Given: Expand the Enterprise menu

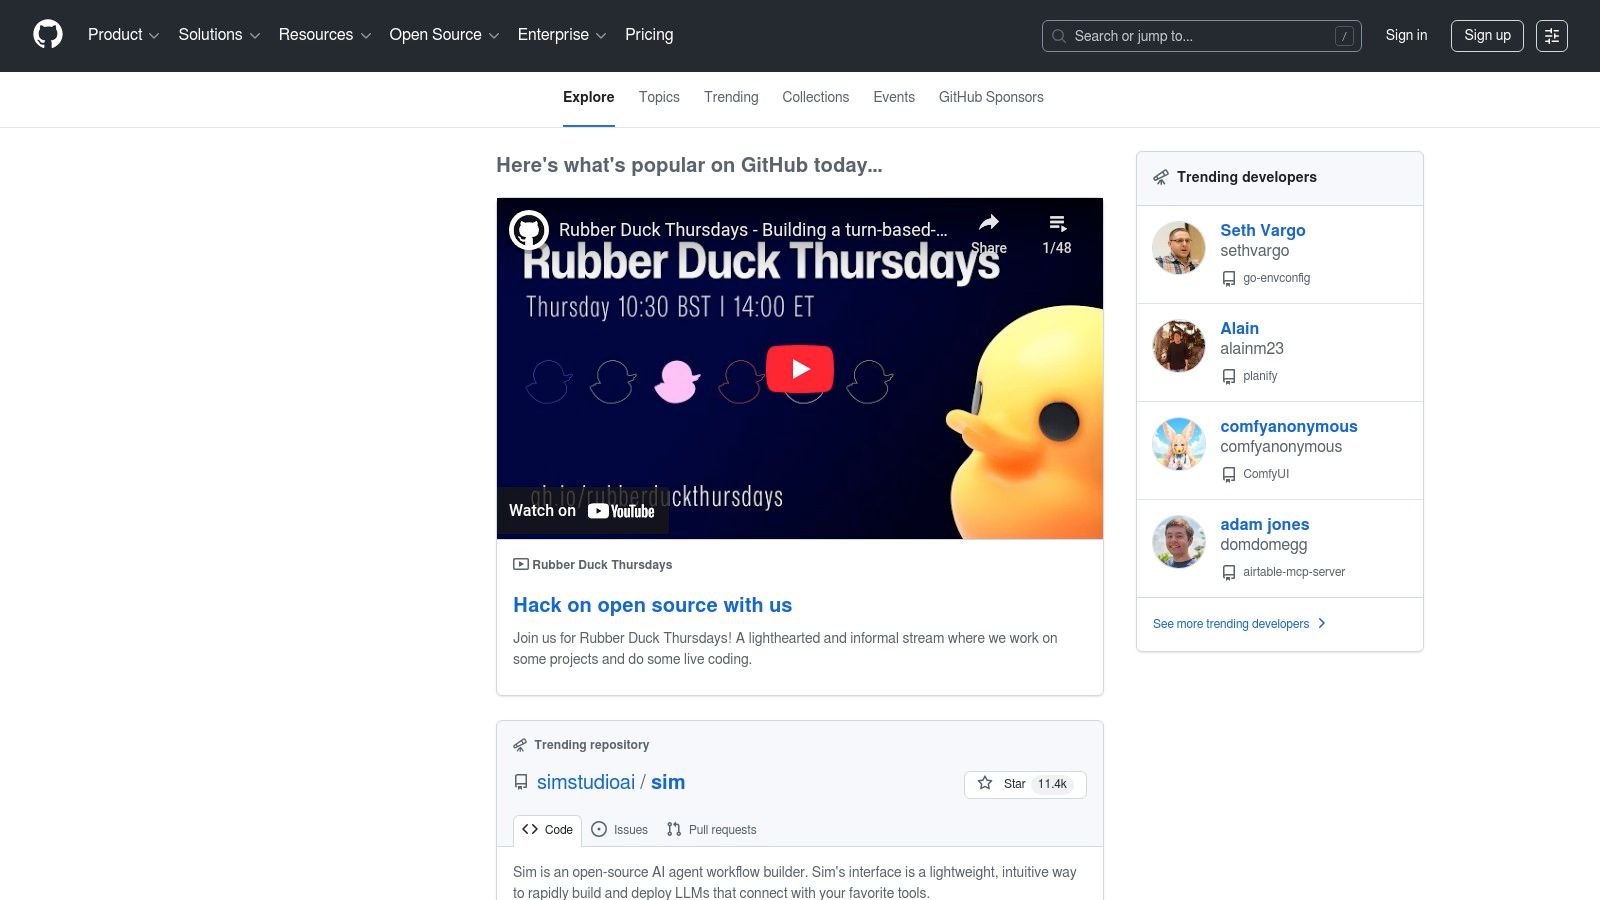Looking at the screenshot, I should [562, 35].
